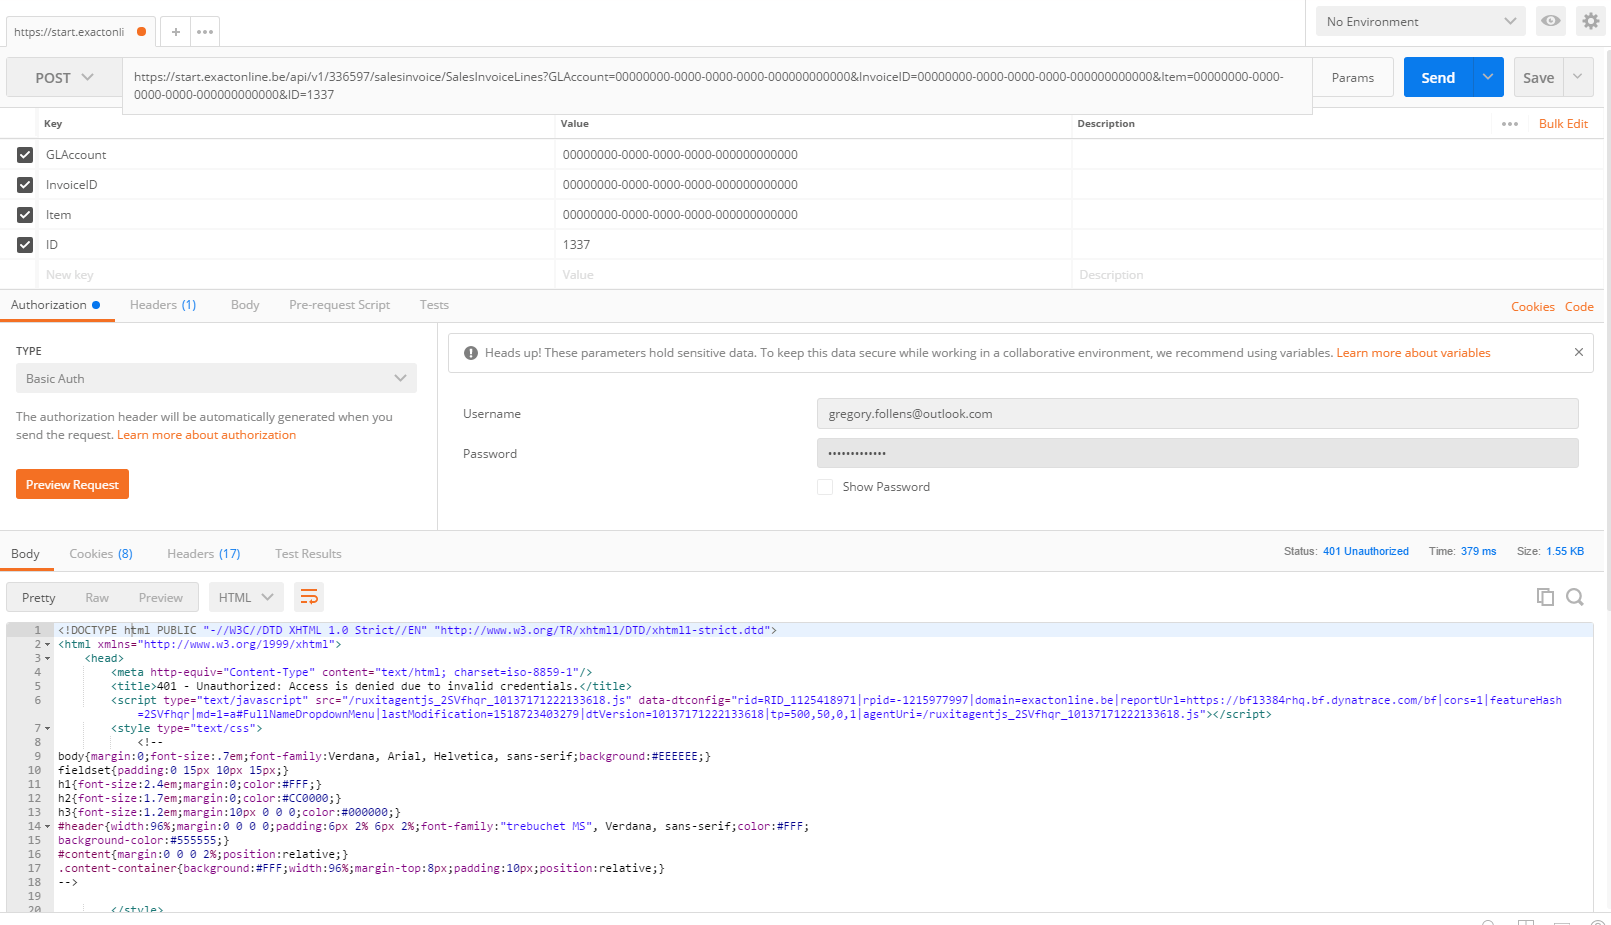This screenshot has height=925, width=1611.
Task: Follow Learn more about variables link
Action: 1413,353
